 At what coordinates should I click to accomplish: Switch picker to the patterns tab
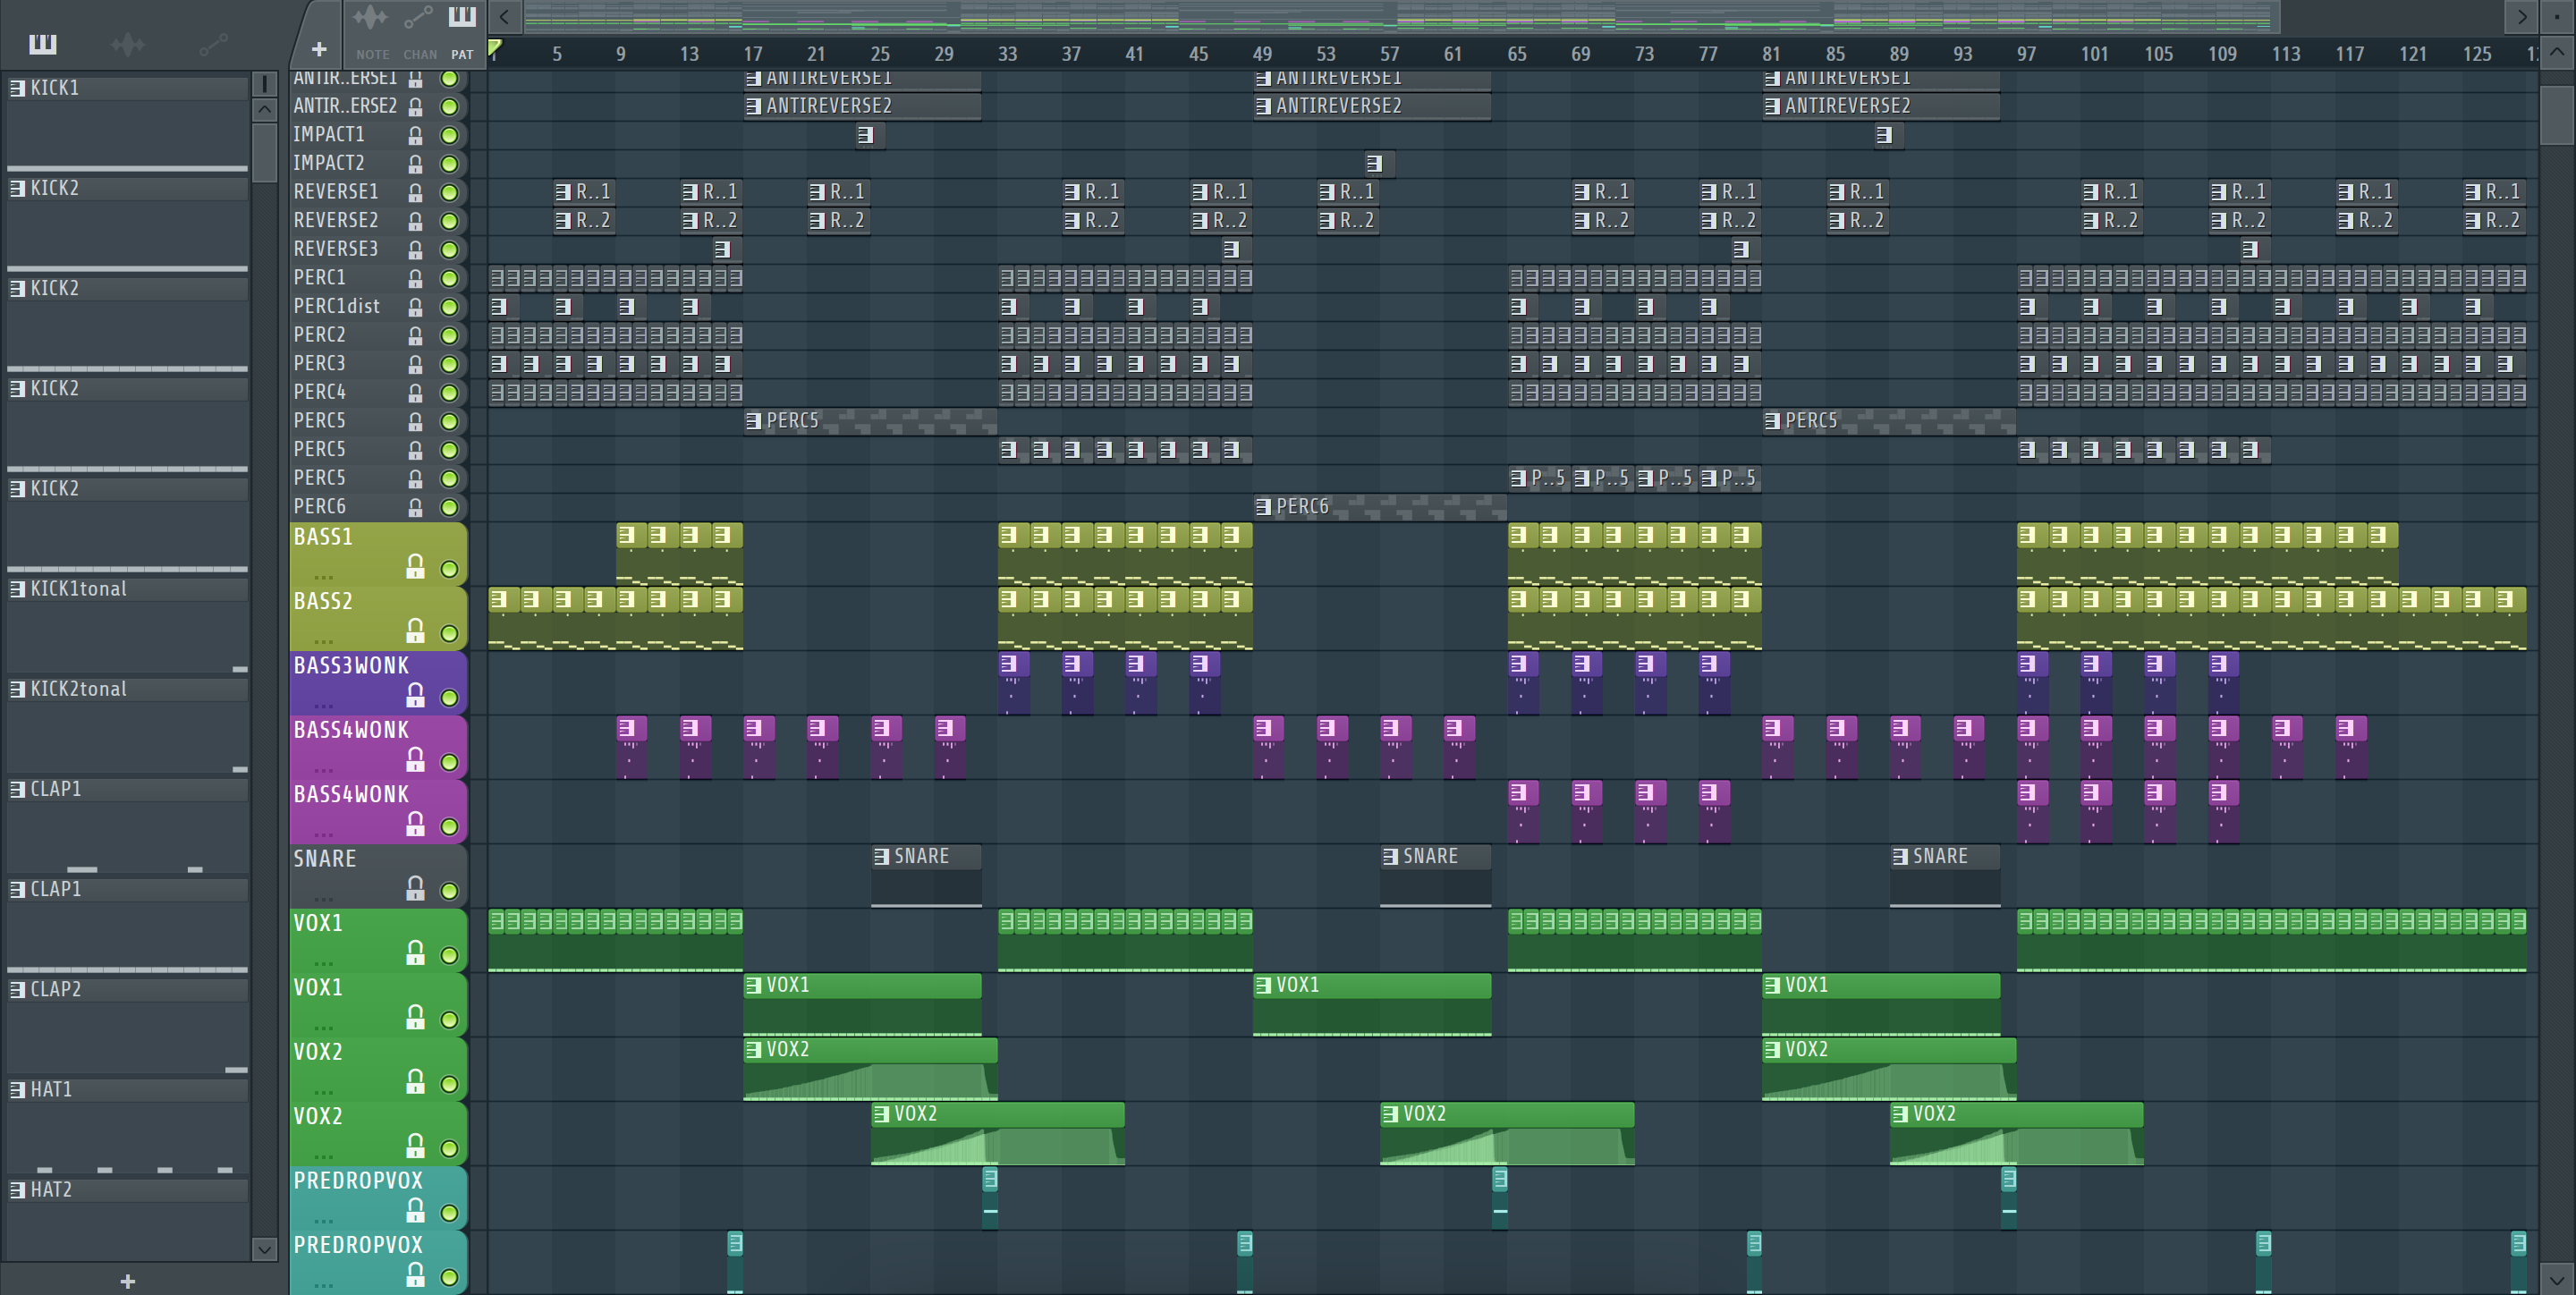coord(43,43)
